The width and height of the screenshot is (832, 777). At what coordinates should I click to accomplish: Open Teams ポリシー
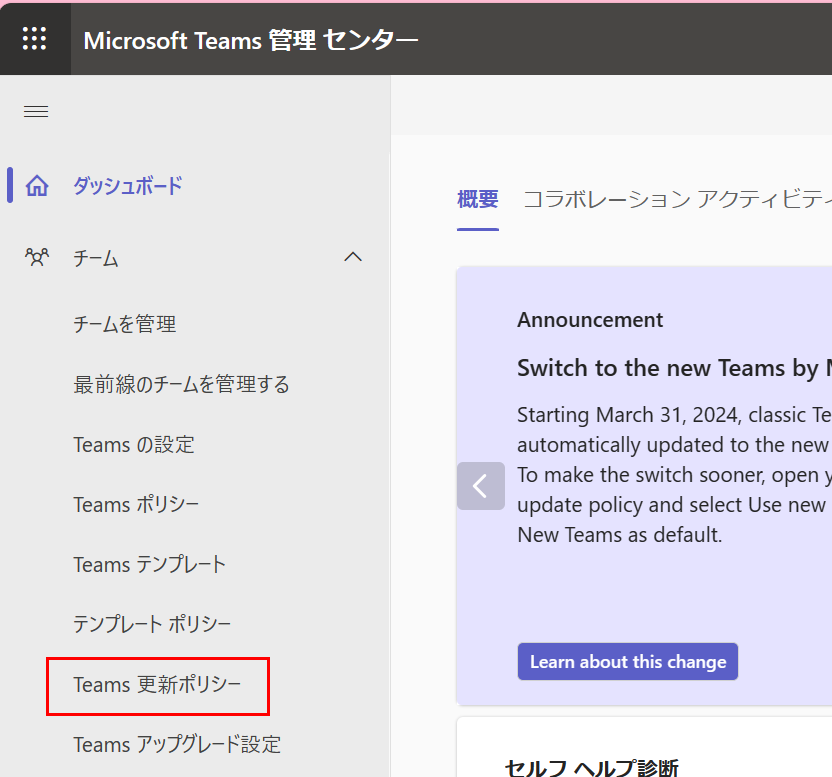click(x=136, y=504)
